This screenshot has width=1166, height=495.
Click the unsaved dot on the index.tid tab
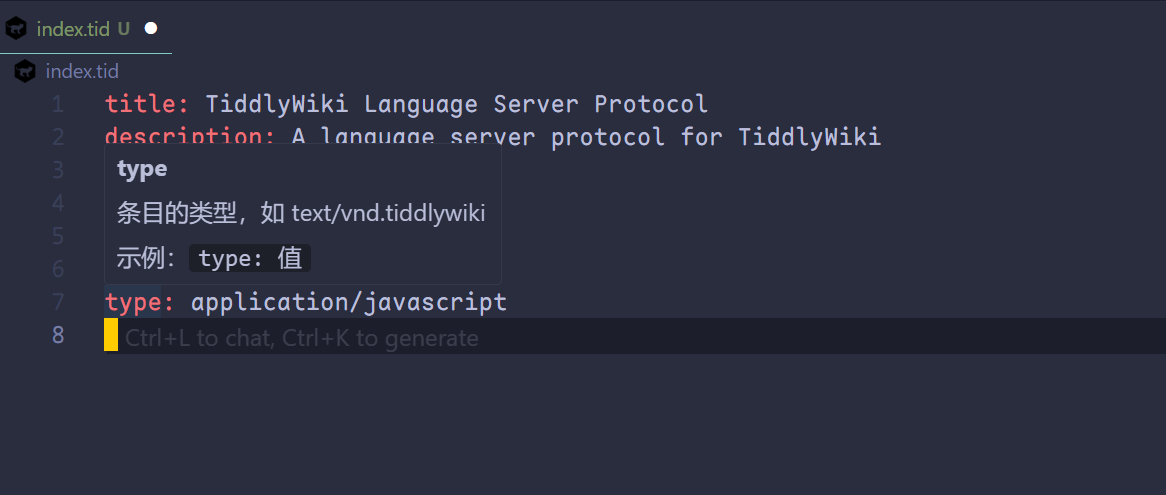(x=151, y=28)
